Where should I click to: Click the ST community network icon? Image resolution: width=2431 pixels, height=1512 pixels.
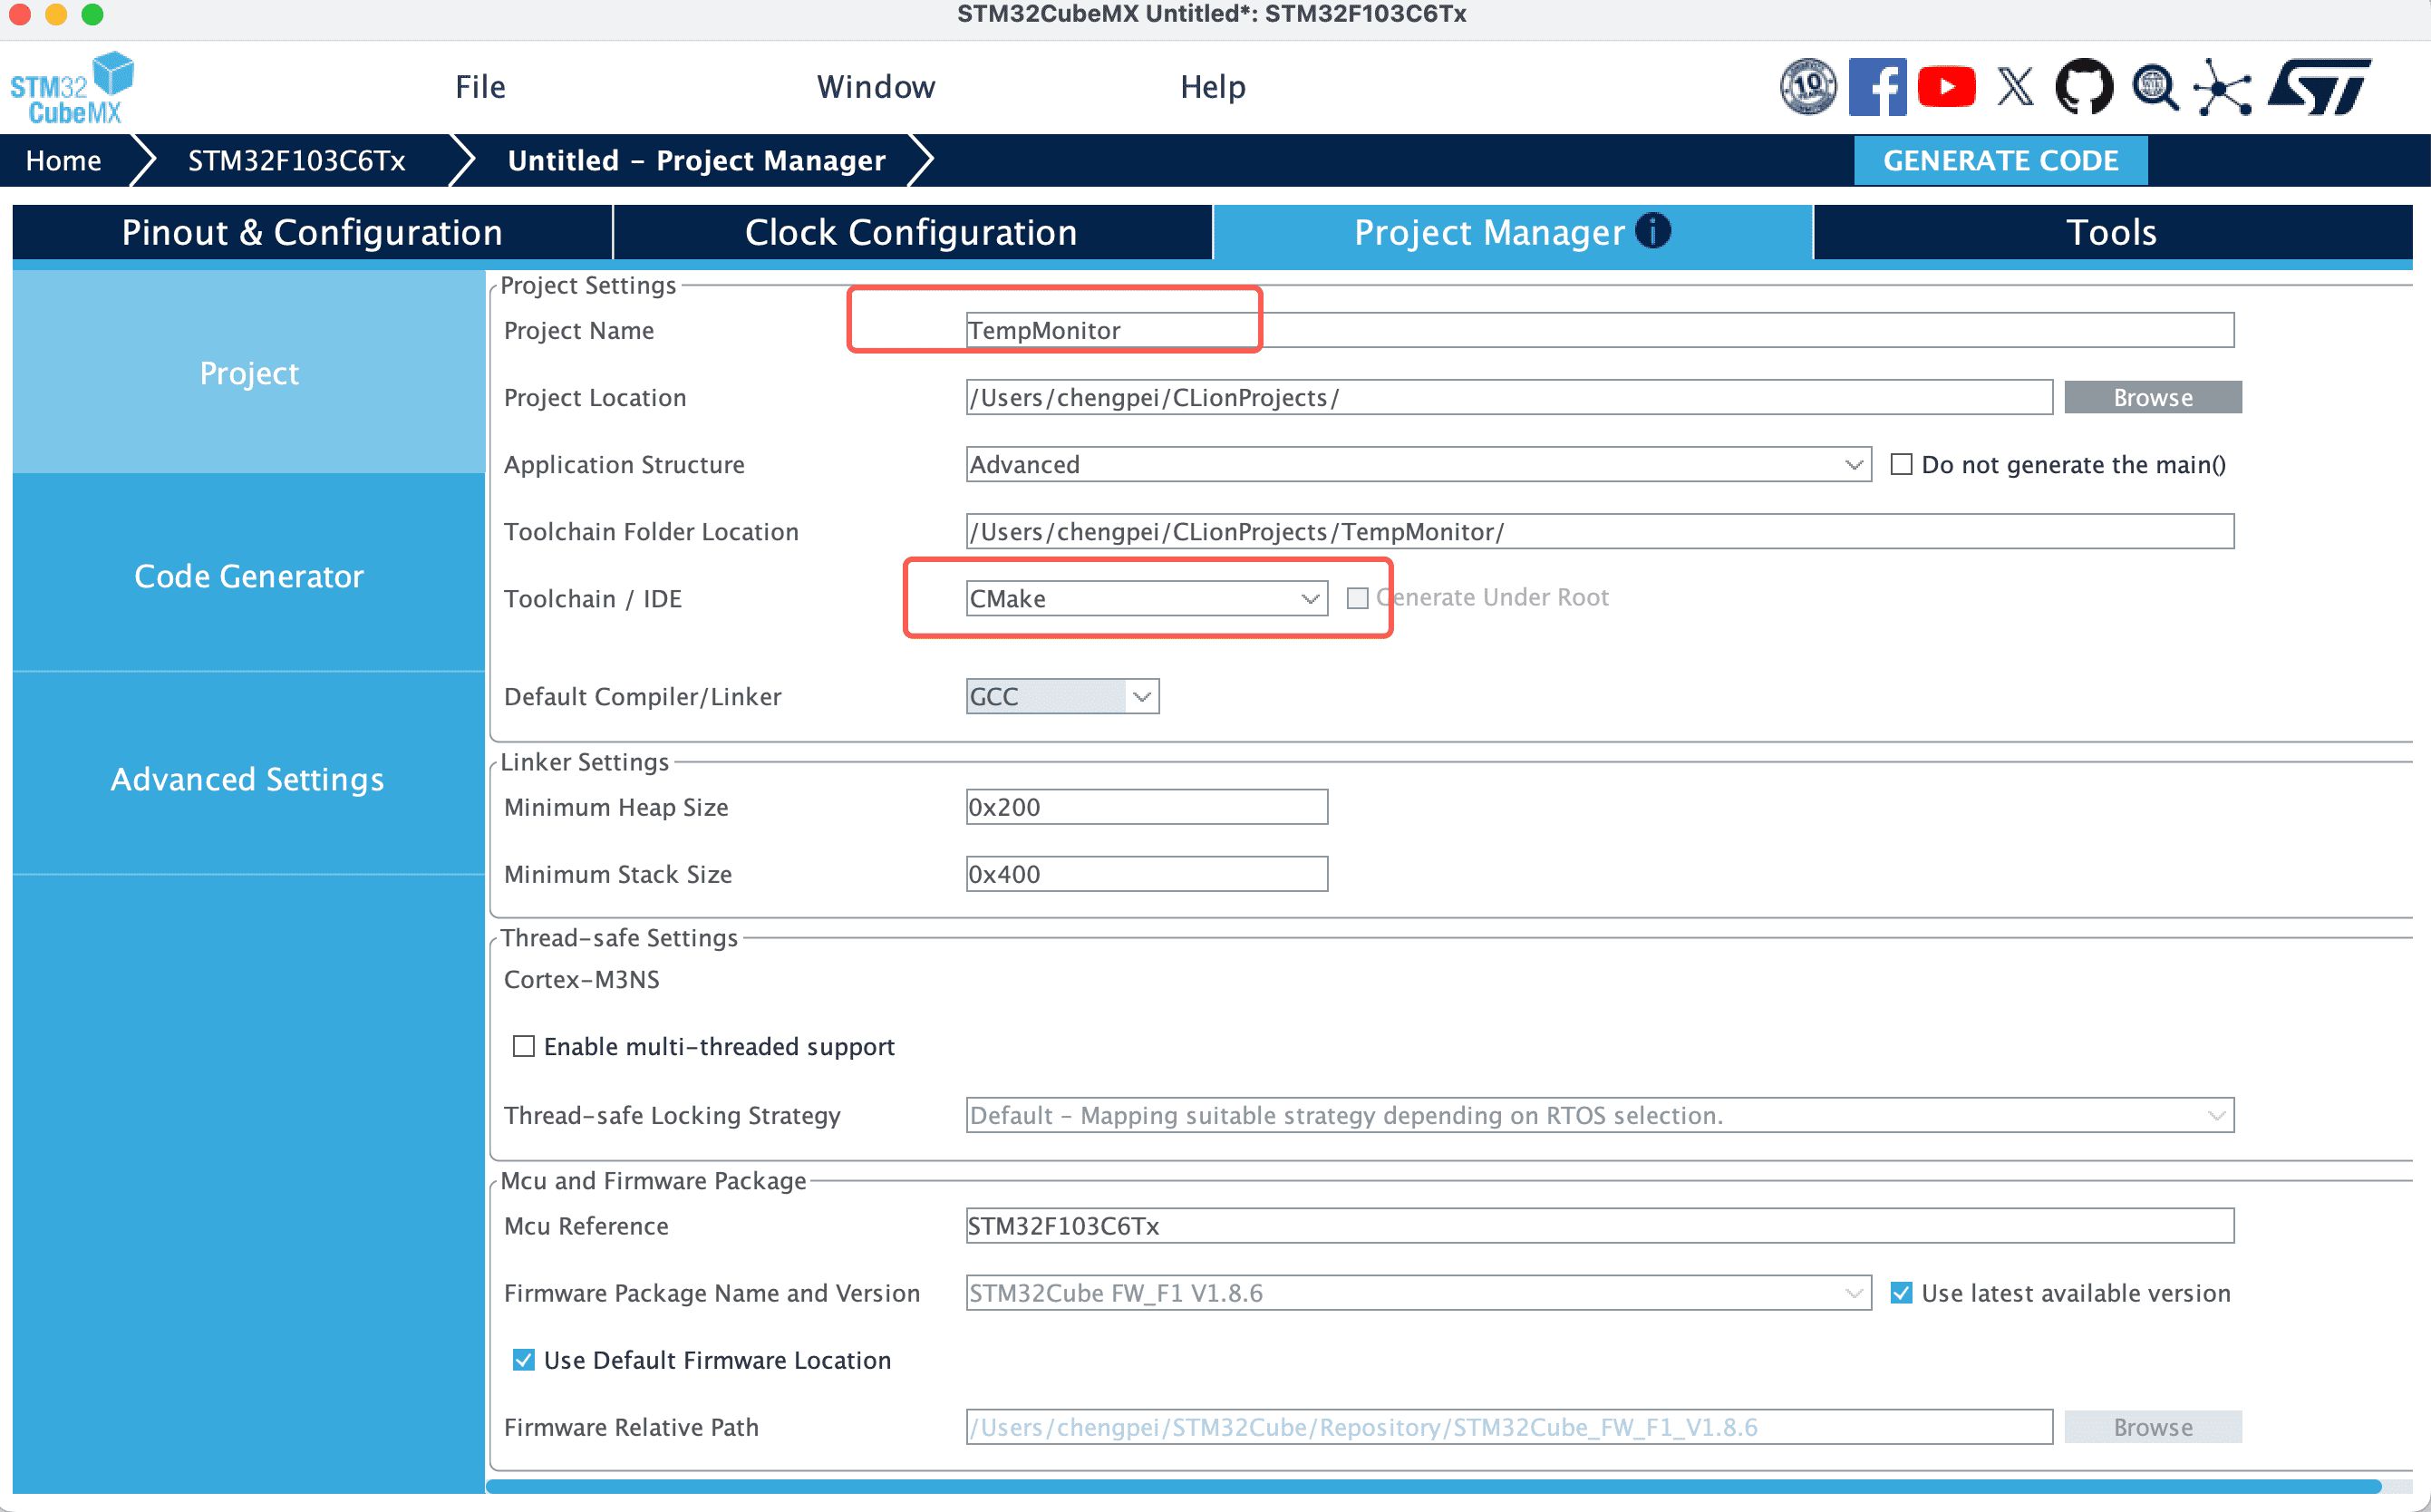point(2222,87)
